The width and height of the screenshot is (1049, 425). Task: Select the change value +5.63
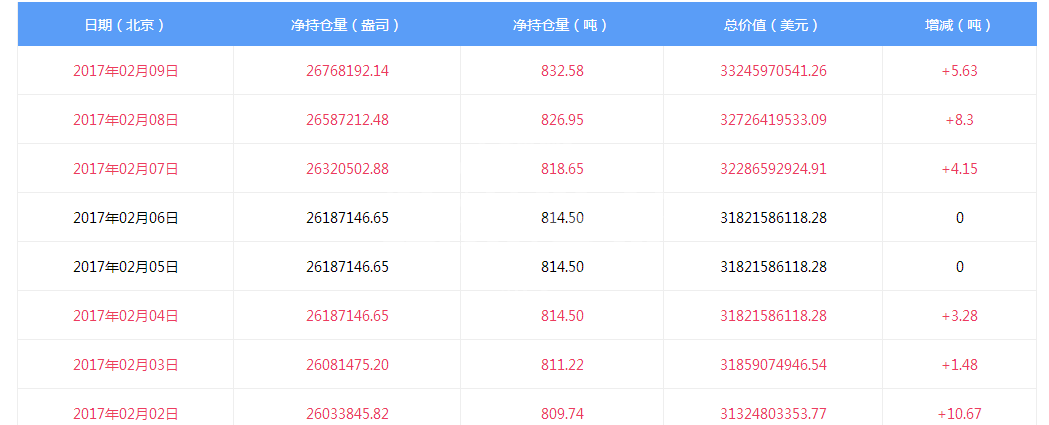[959, 71]
